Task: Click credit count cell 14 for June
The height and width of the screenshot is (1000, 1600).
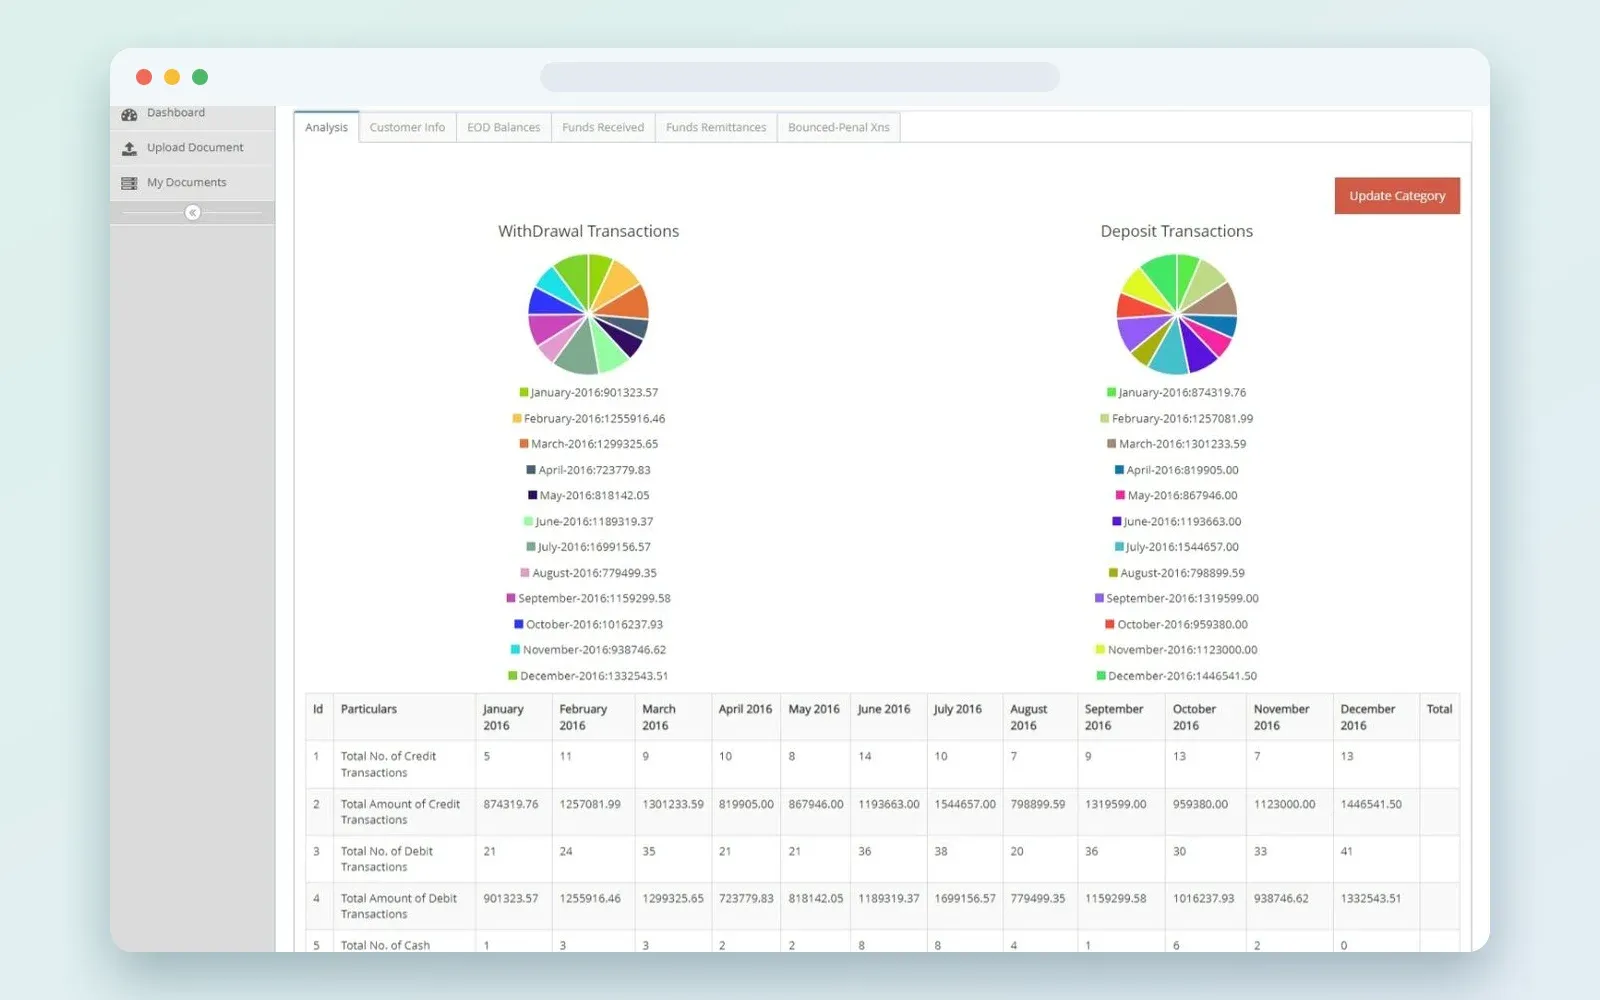Action: [x=865, y=757]
